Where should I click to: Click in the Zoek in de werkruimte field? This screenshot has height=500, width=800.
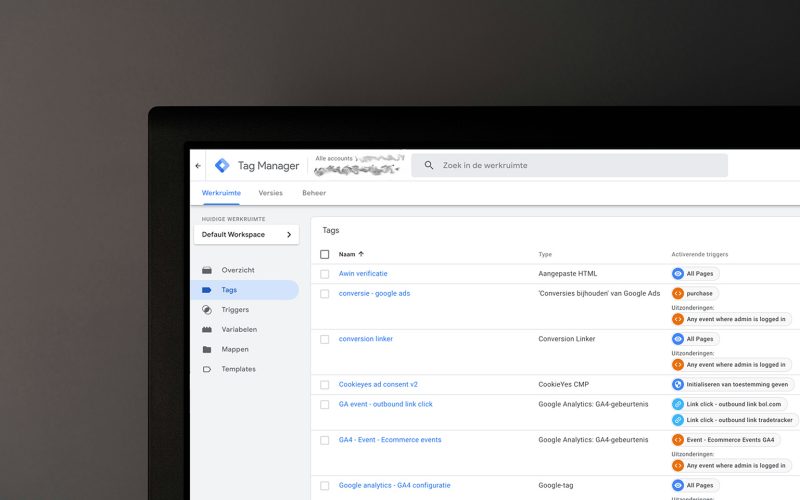pyautogui.click(x=569, y=165)
